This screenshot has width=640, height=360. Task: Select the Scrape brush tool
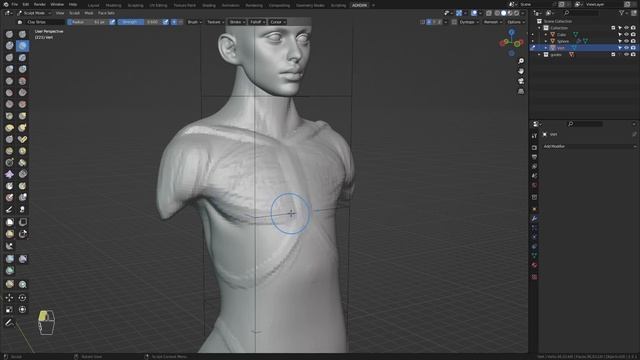click(9, 104)
